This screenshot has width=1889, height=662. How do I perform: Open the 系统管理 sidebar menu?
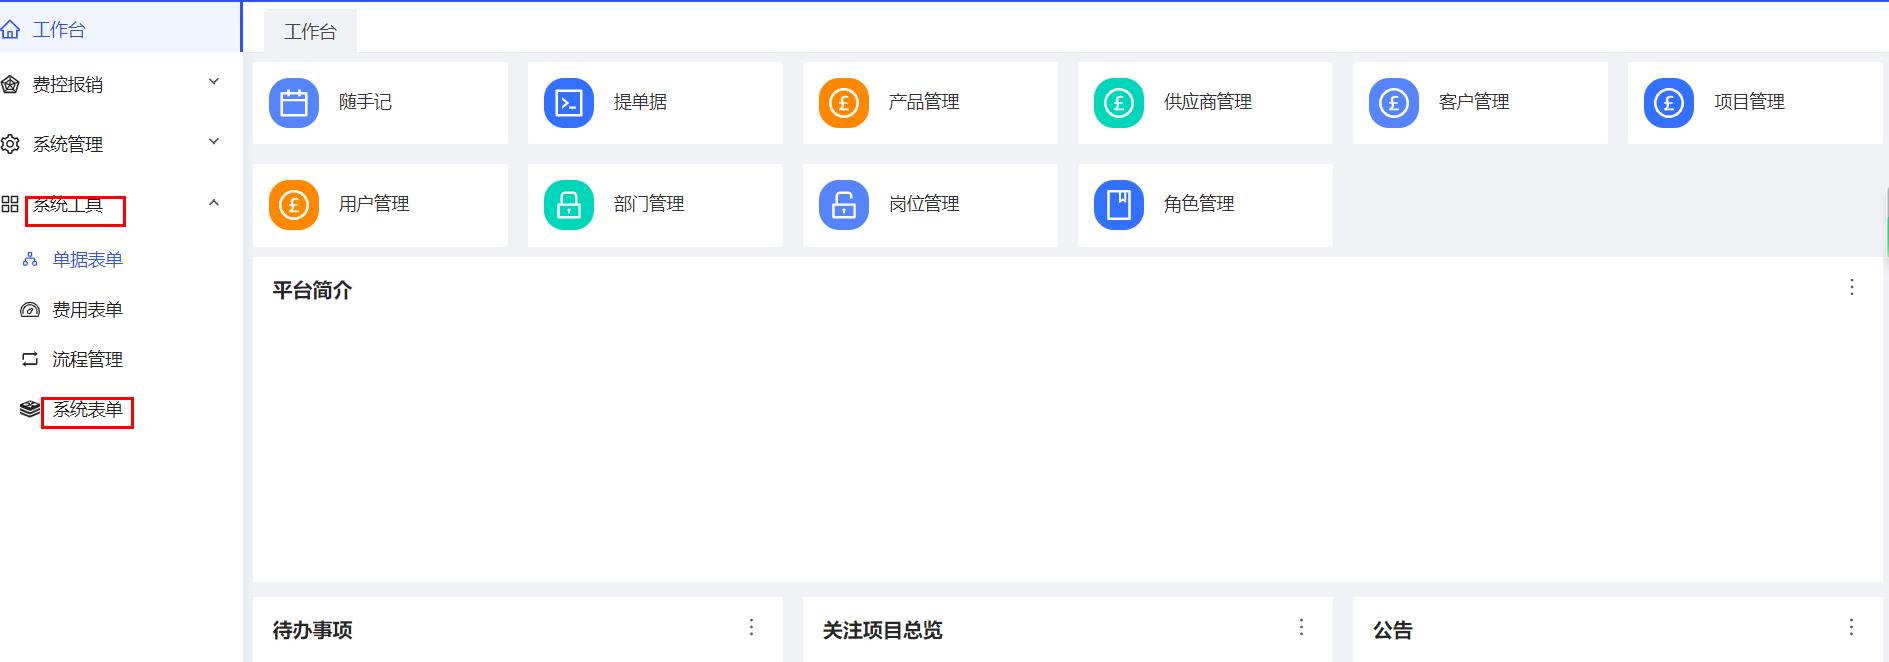120,144
